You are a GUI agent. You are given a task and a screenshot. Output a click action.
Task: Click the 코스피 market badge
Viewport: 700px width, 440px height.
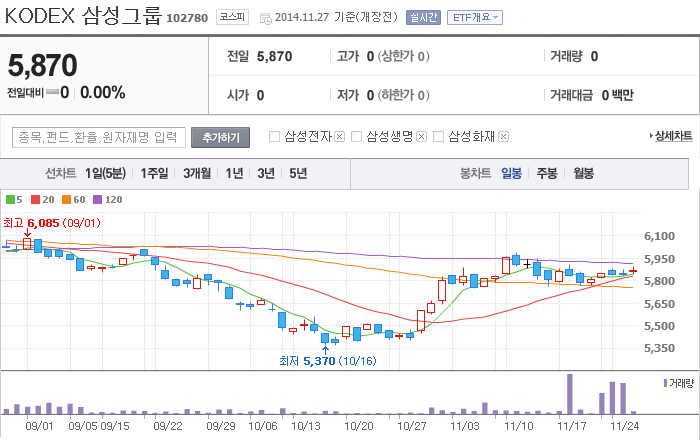[x=232, y=17]
